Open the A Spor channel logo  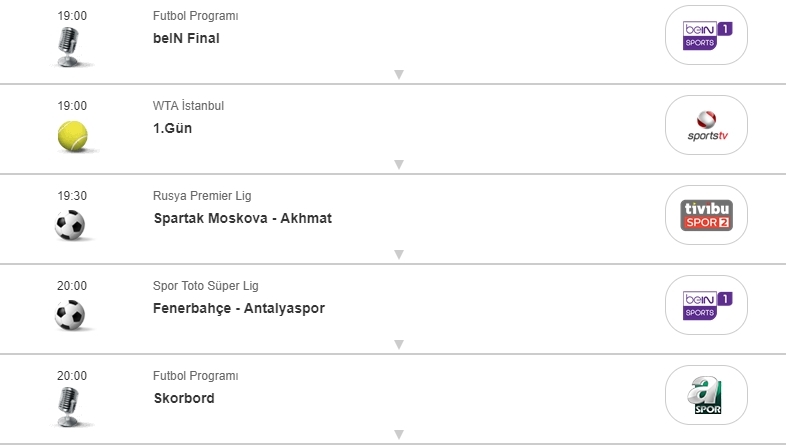click(706, 395)
